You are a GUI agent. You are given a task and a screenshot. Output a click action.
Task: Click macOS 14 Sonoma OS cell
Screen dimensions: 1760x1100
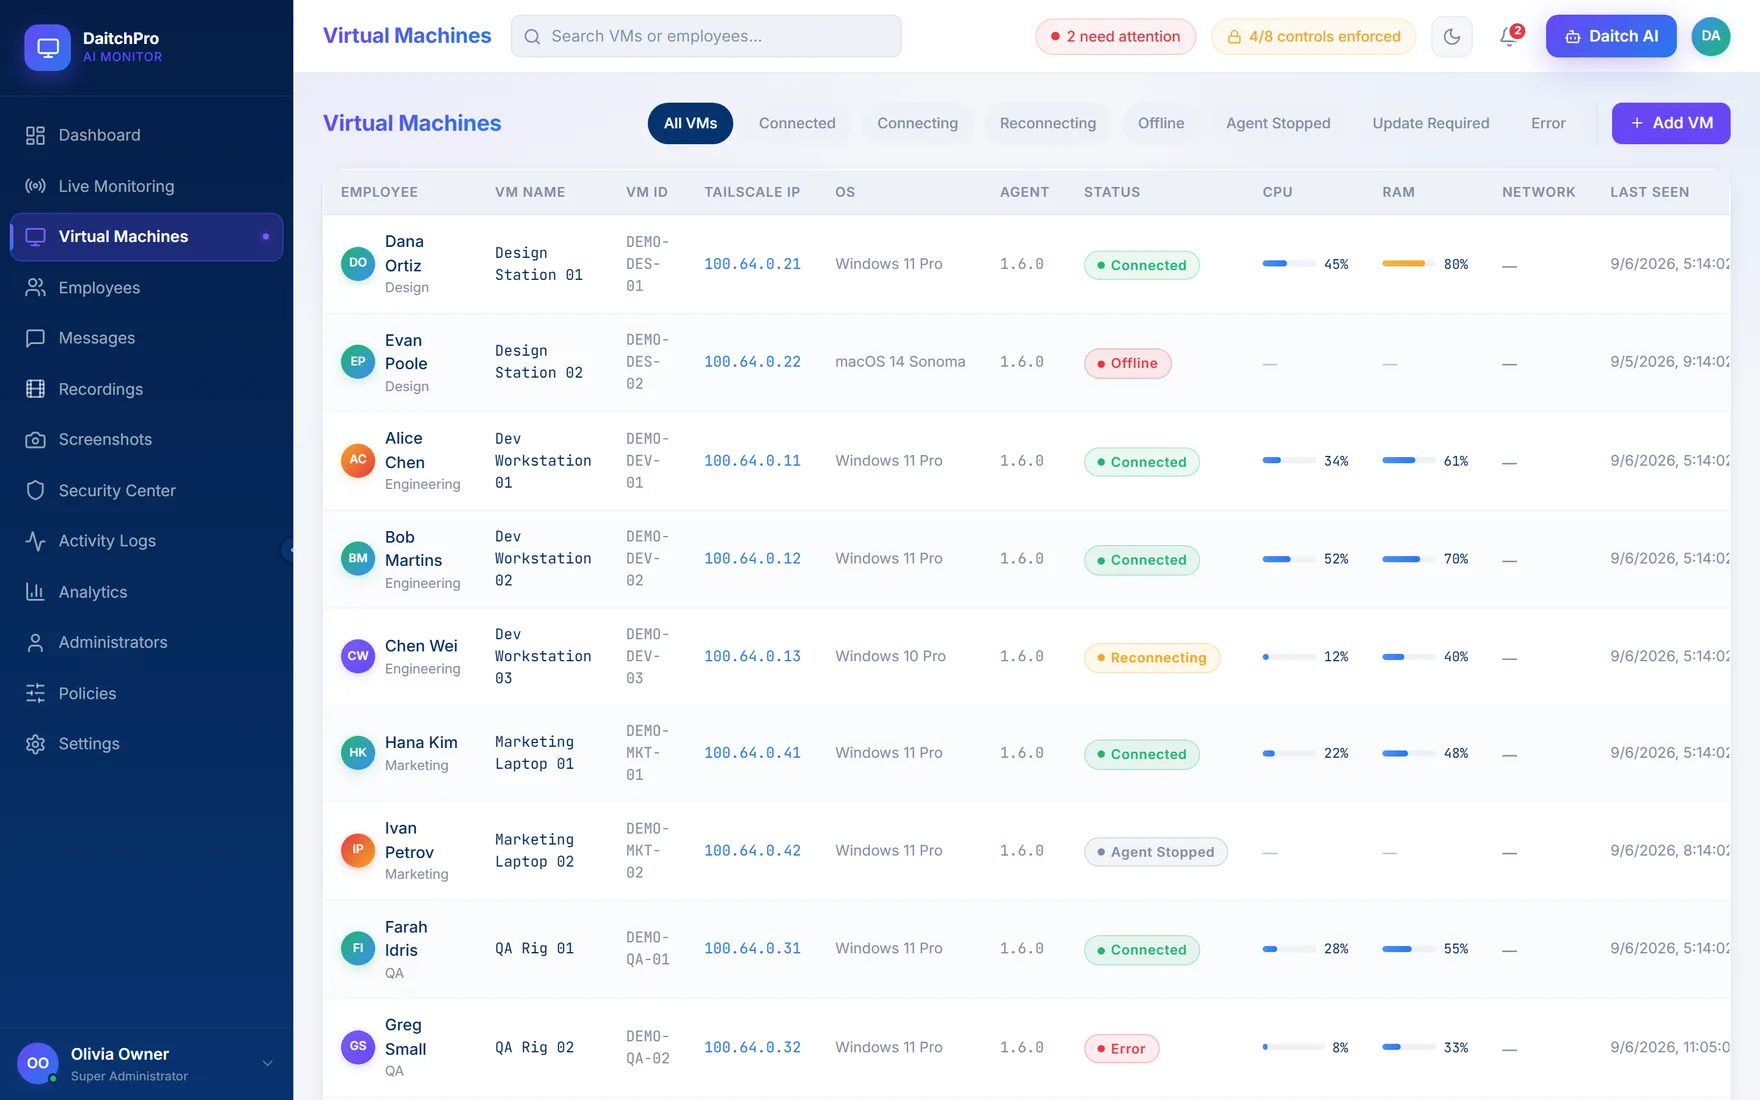tap(900, 362)
